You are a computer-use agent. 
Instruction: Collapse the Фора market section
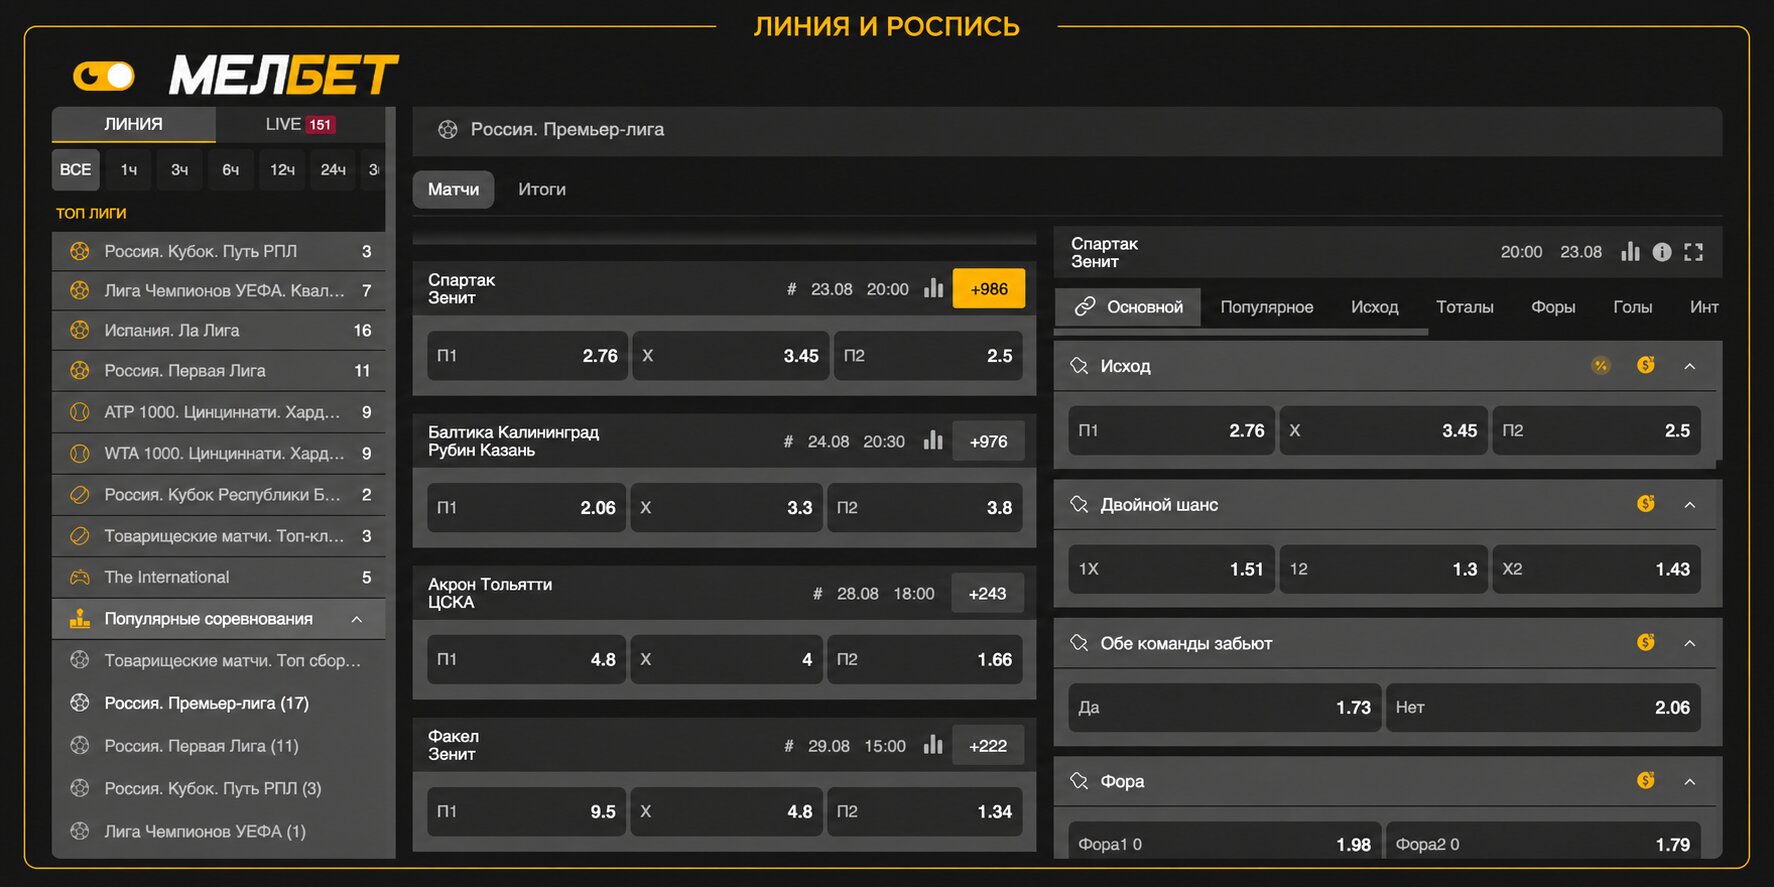1690,781
